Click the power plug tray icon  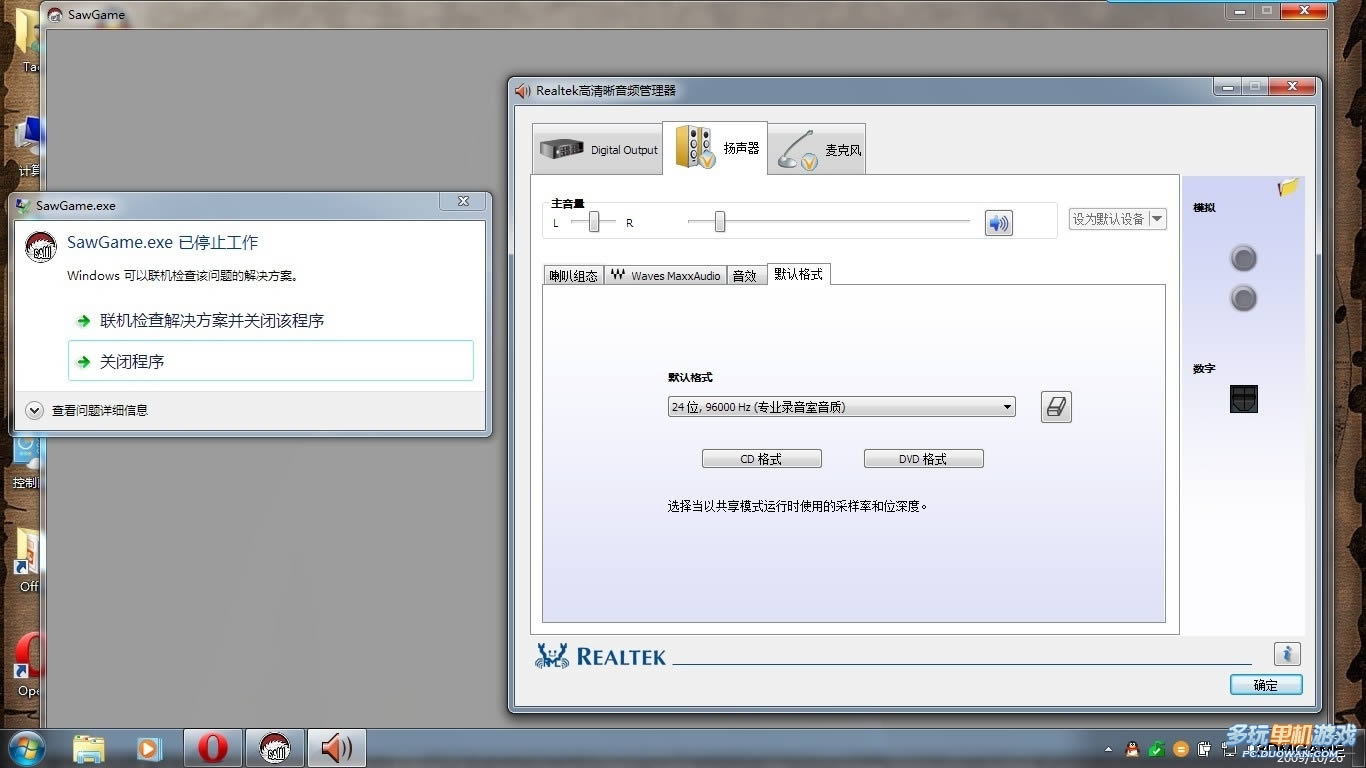(x=1205, y=749)
